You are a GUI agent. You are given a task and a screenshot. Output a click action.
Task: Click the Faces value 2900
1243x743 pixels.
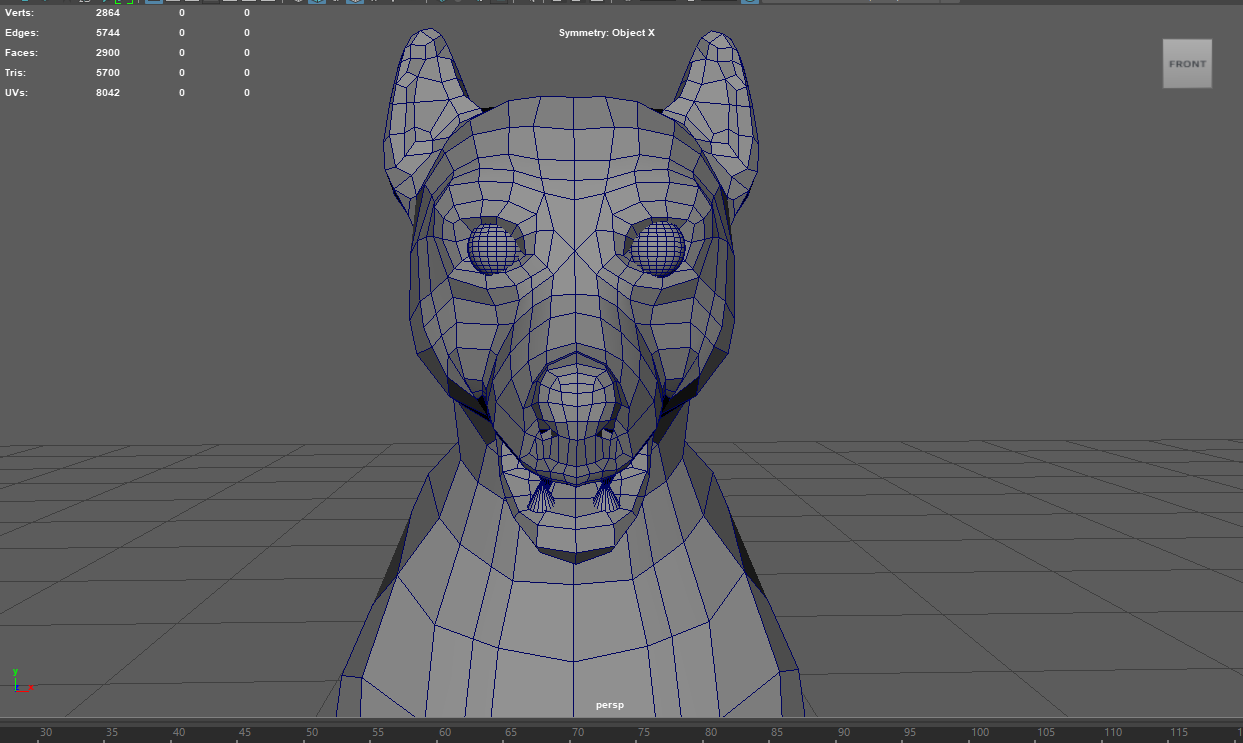(x=108, y=53)
